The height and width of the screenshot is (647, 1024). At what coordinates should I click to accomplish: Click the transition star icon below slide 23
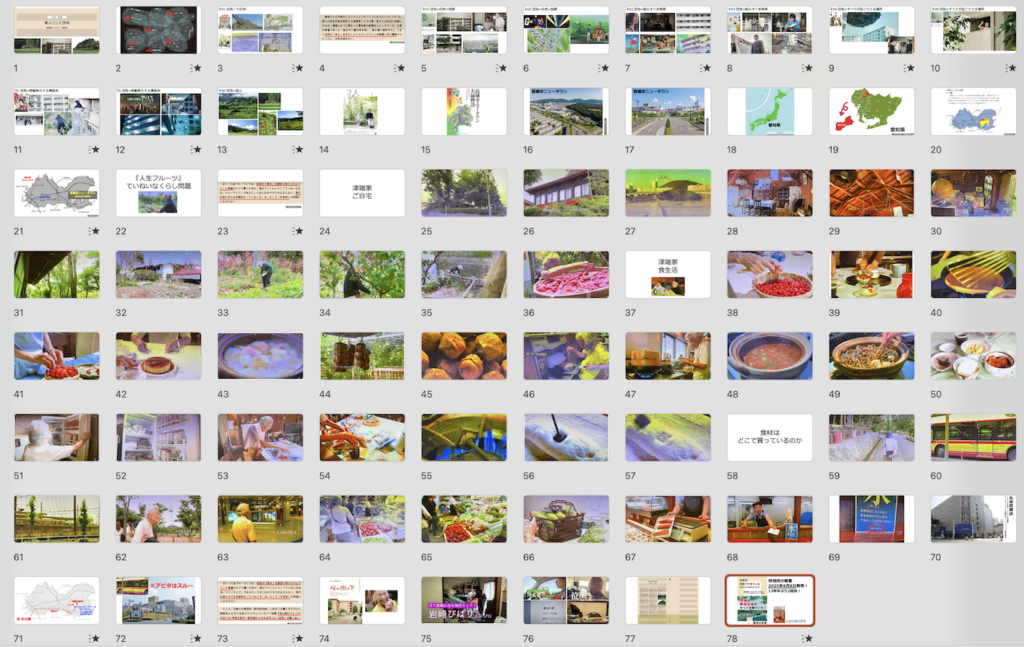[298, 232]
